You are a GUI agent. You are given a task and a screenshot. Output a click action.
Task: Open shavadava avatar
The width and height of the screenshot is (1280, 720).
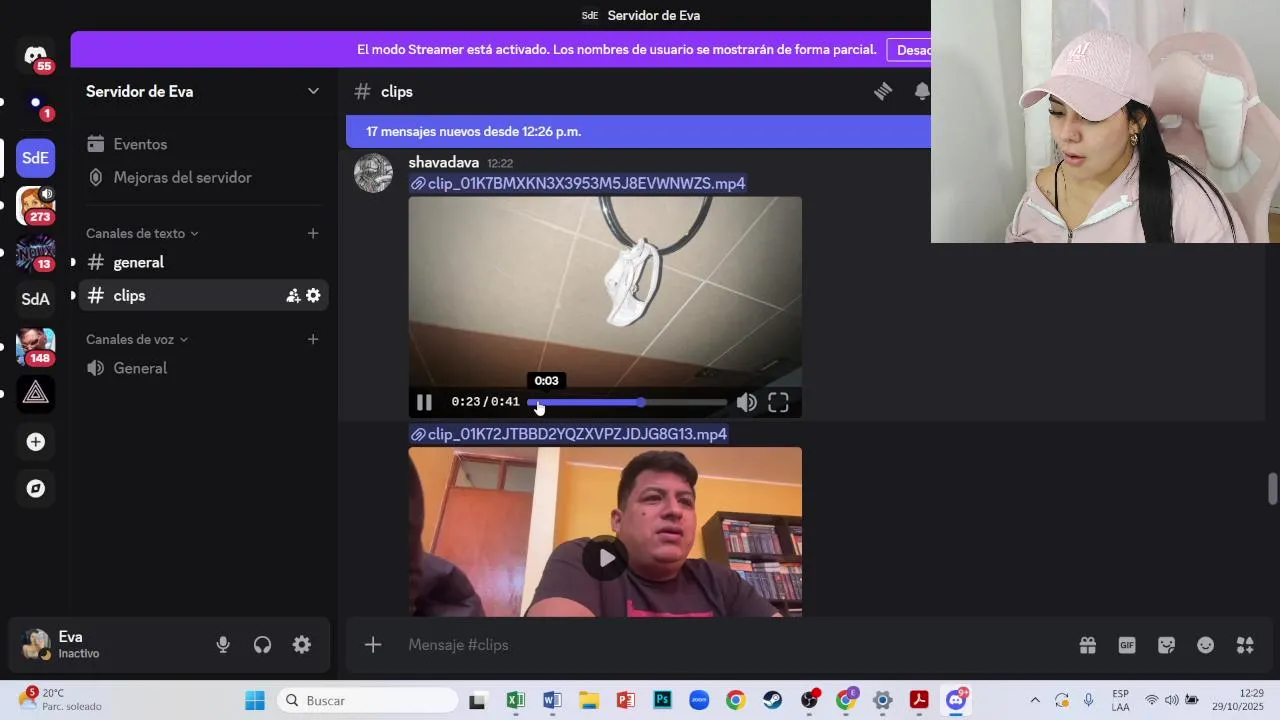point(373,173)
